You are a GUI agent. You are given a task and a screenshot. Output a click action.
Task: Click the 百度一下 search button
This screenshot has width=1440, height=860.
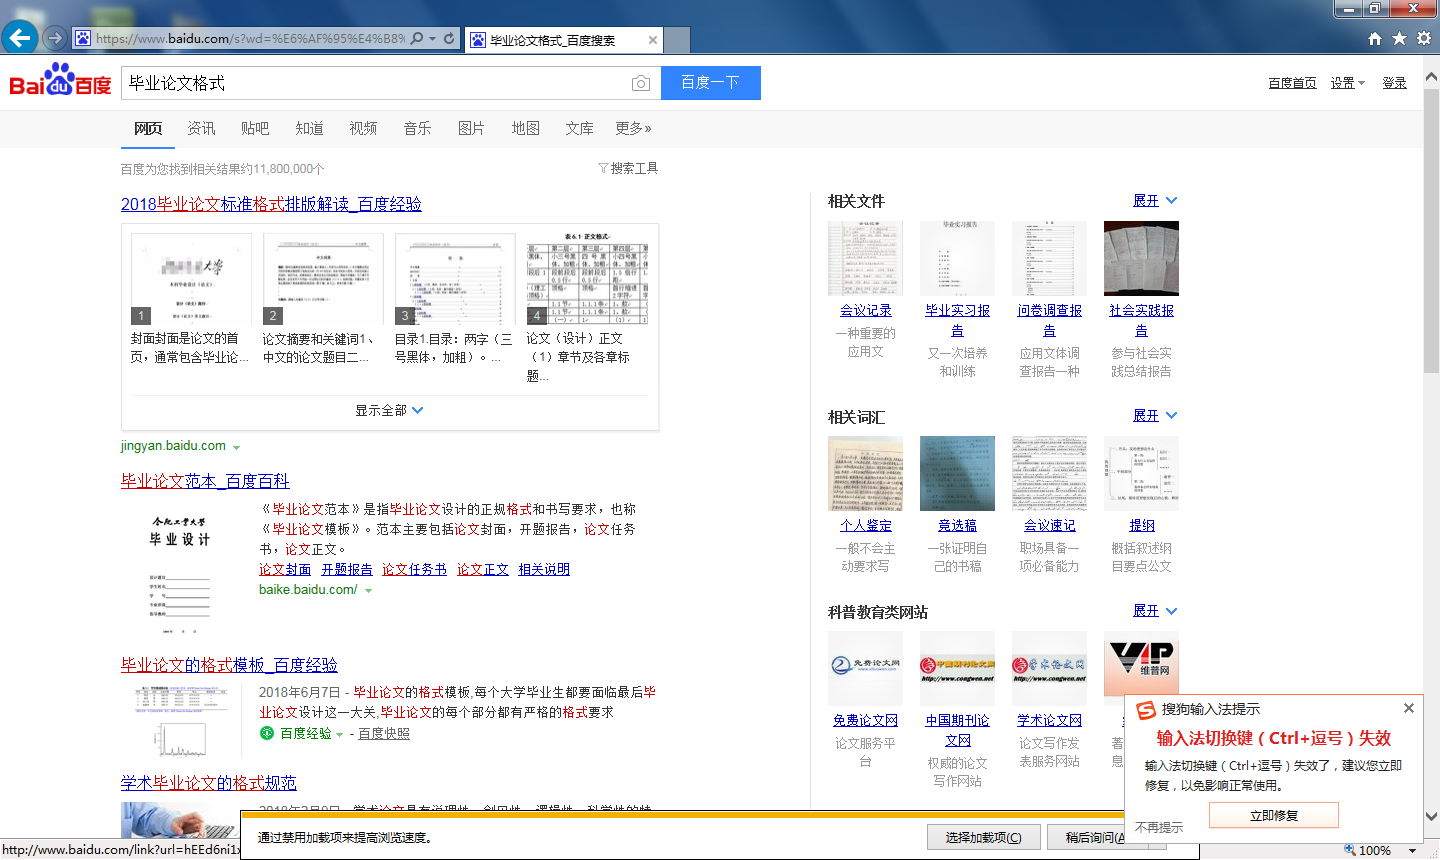(x=711, y=83)
